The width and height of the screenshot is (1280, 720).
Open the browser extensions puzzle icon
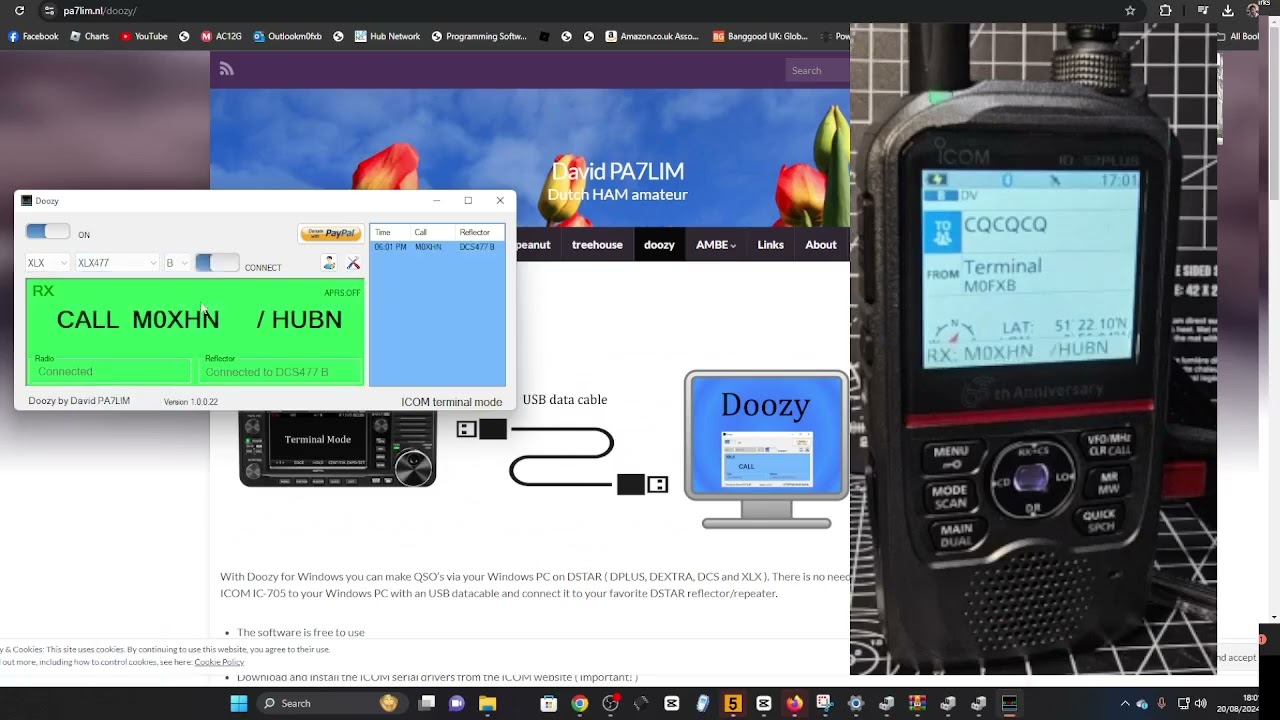coord(1165,10)
